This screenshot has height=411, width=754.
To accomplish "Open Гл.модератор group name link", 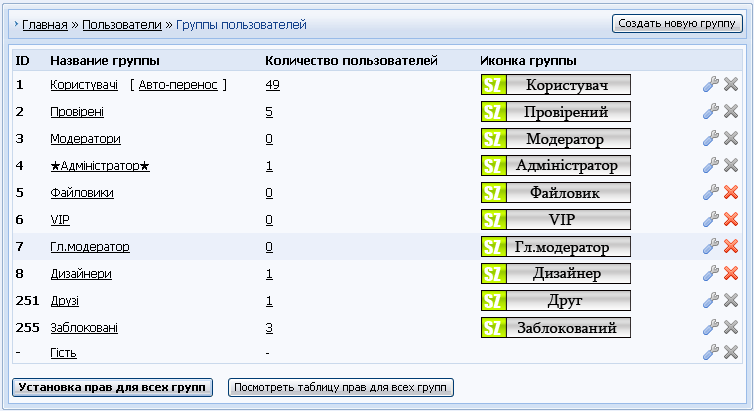I will tap(90, 247).
